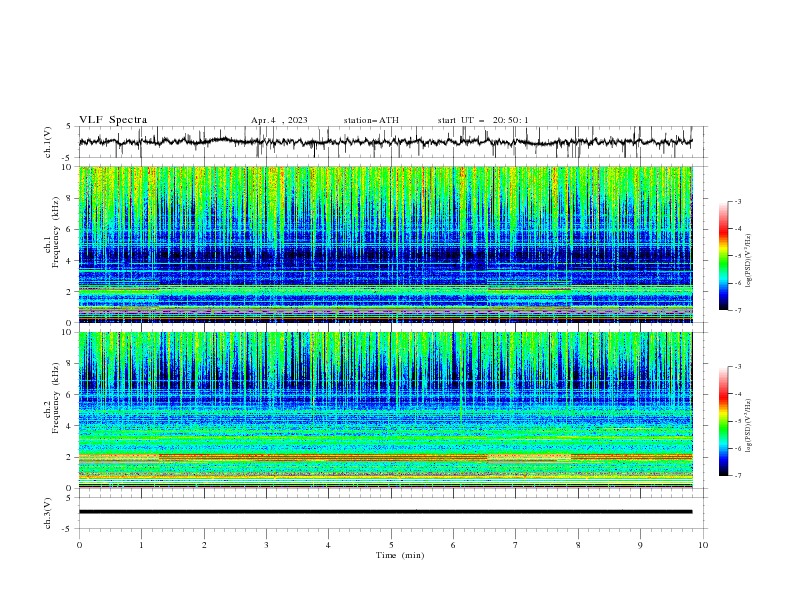Click the "Time (min)" axis label
792x612 pixels.
[x=400, y=555]
